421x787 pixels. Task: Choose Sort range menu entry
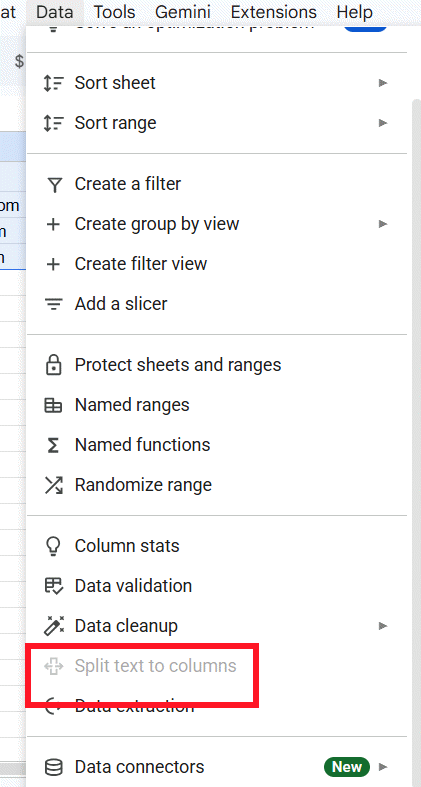219,123
